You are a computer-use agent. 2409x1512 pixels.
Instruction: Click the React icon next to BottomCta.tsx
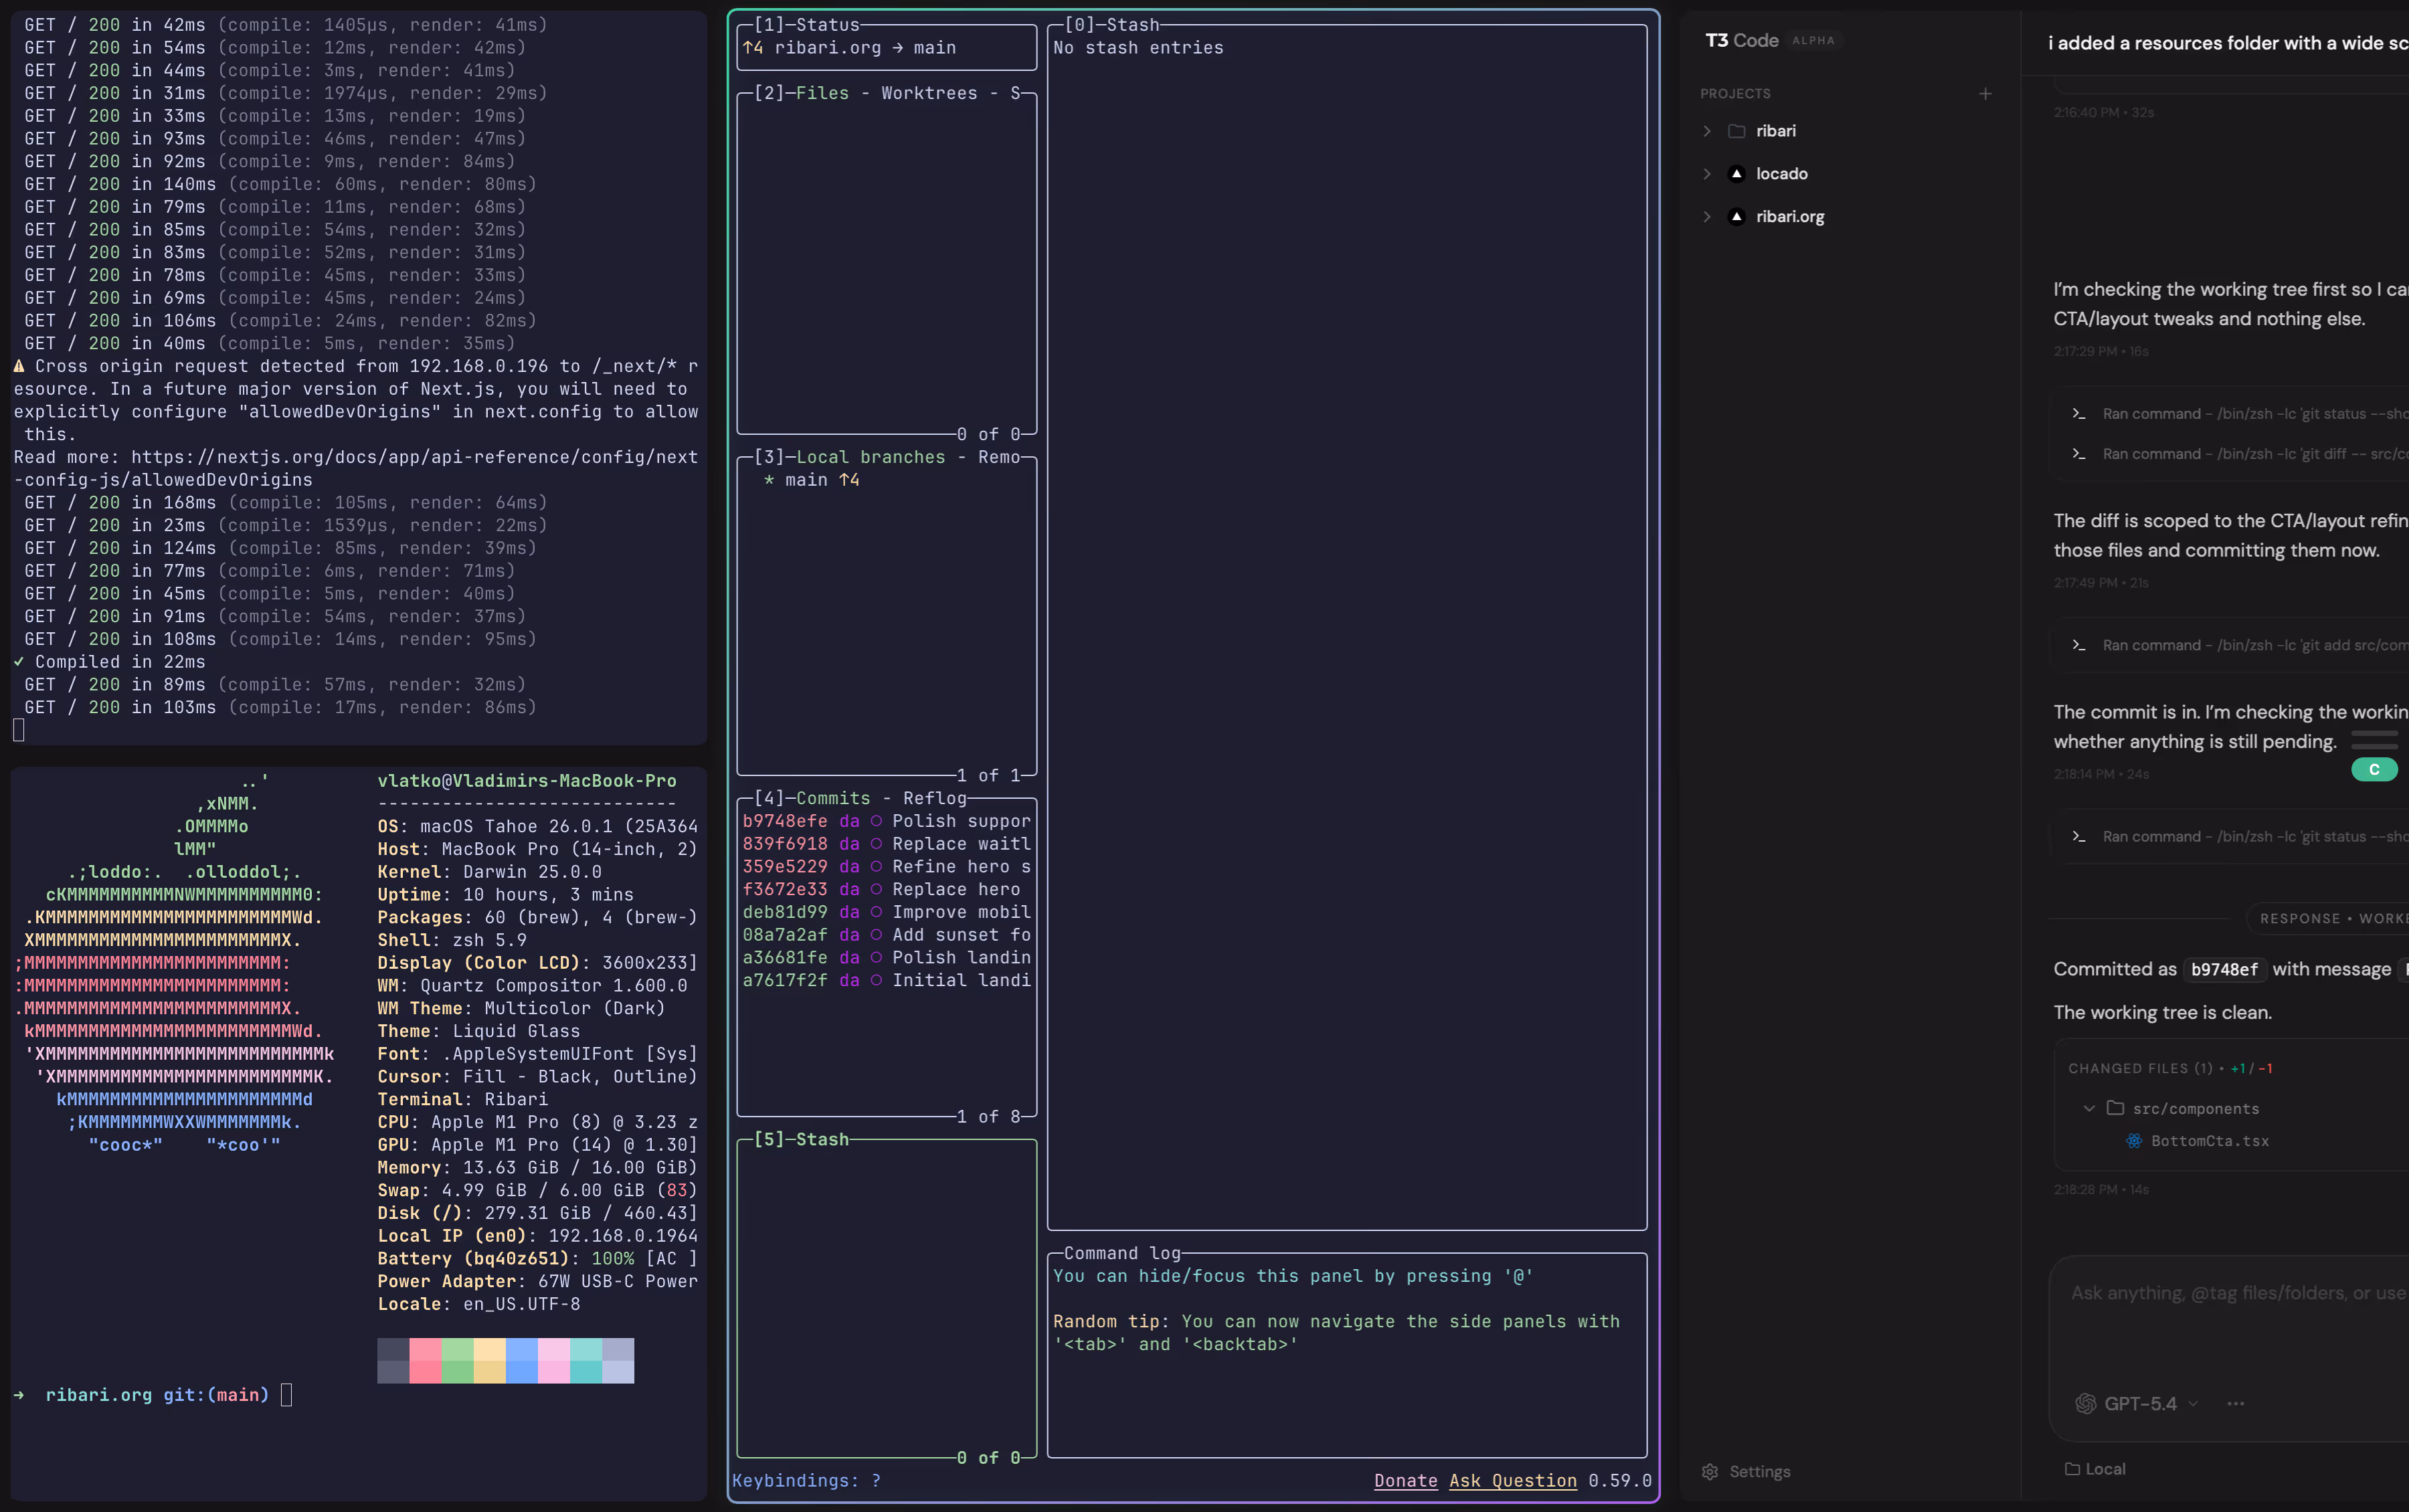(x=2135, y=1141)
